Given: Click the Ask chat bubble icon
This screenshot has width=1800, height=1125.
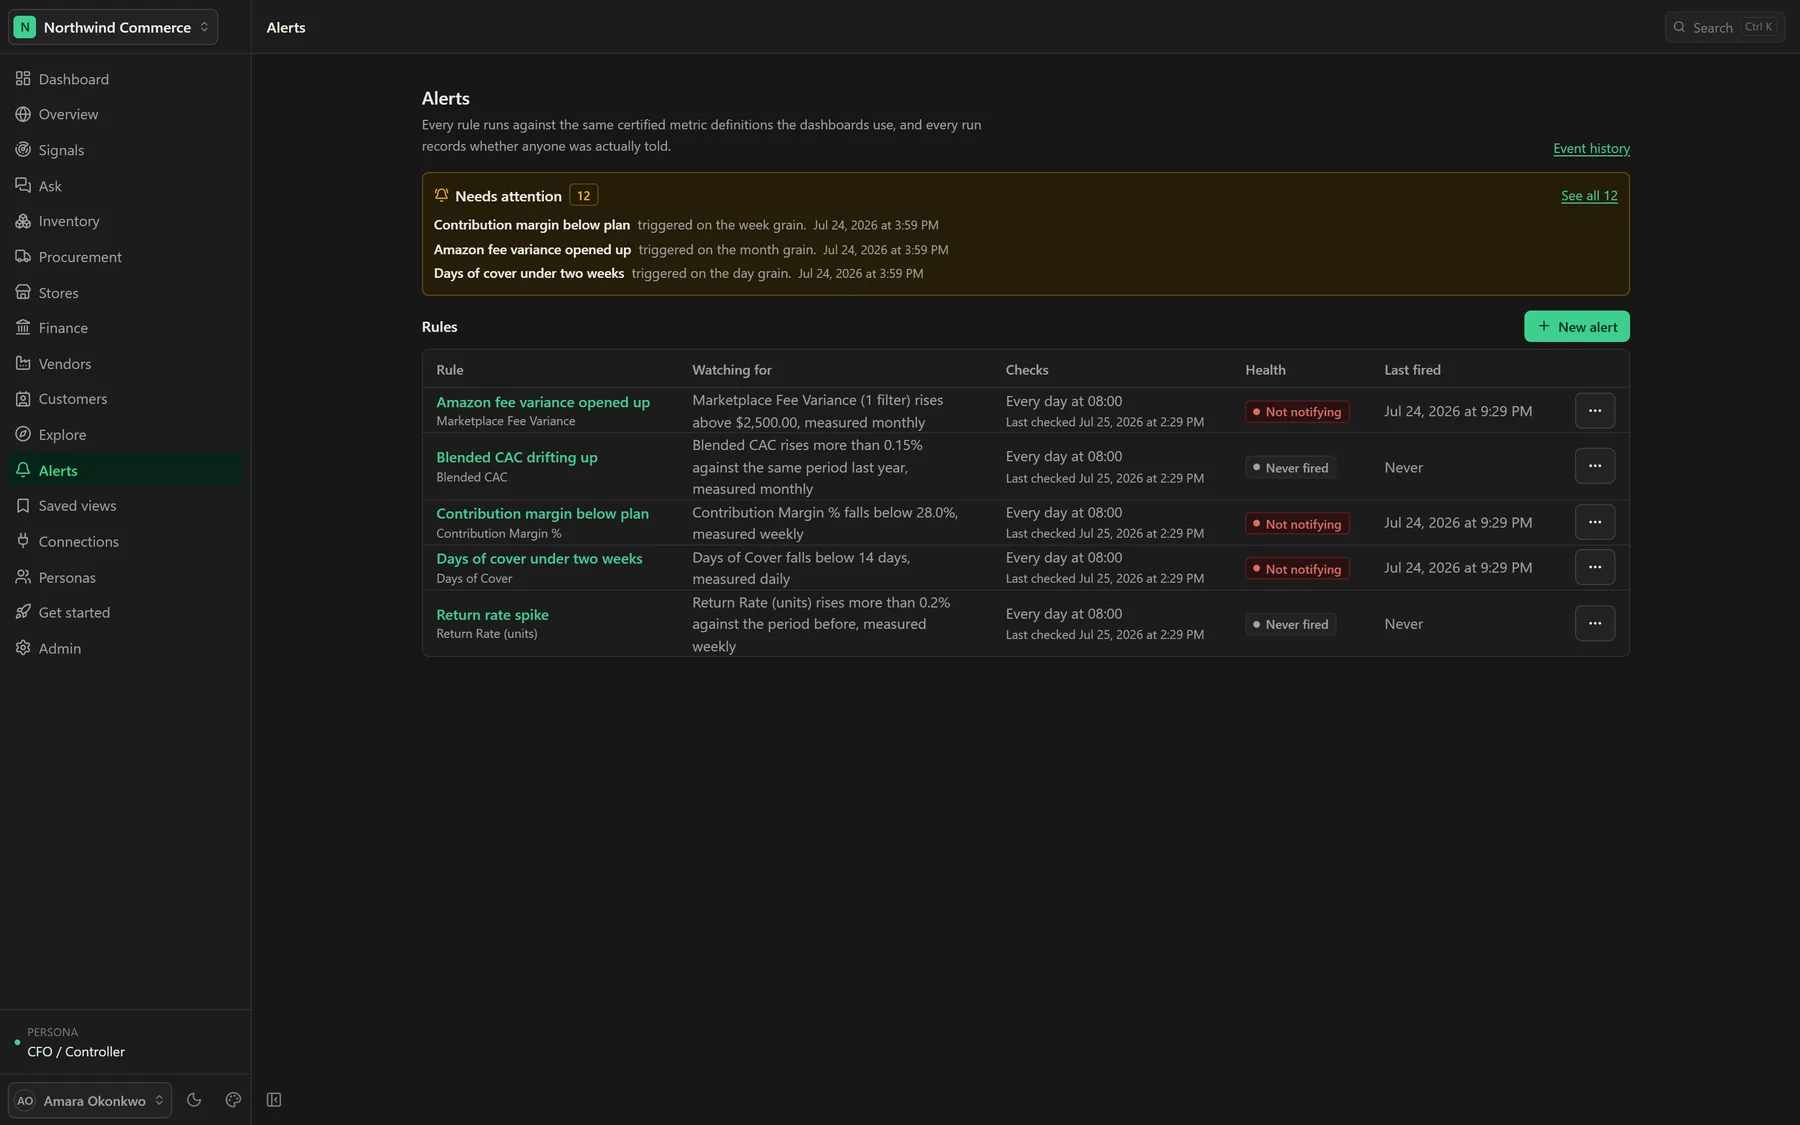Looking at the screenshot, I should [x=23, y=185].
